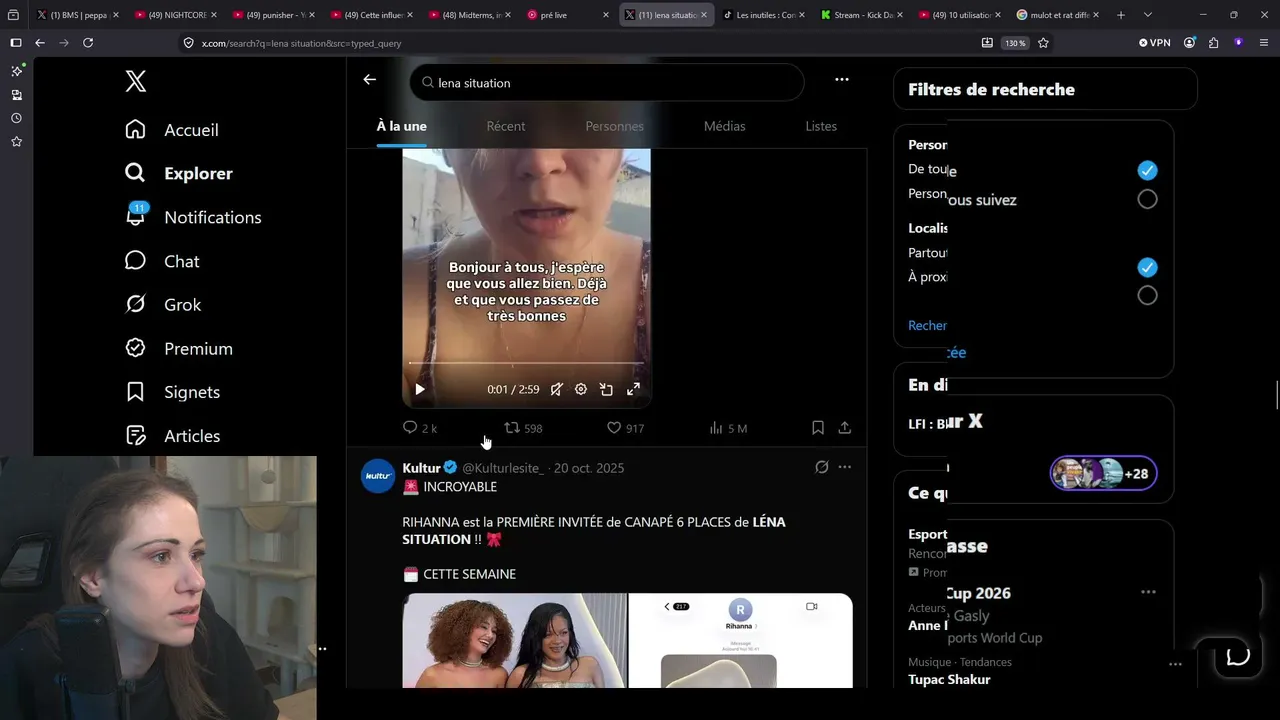Bookmark this page with the star

point(1043,43)
